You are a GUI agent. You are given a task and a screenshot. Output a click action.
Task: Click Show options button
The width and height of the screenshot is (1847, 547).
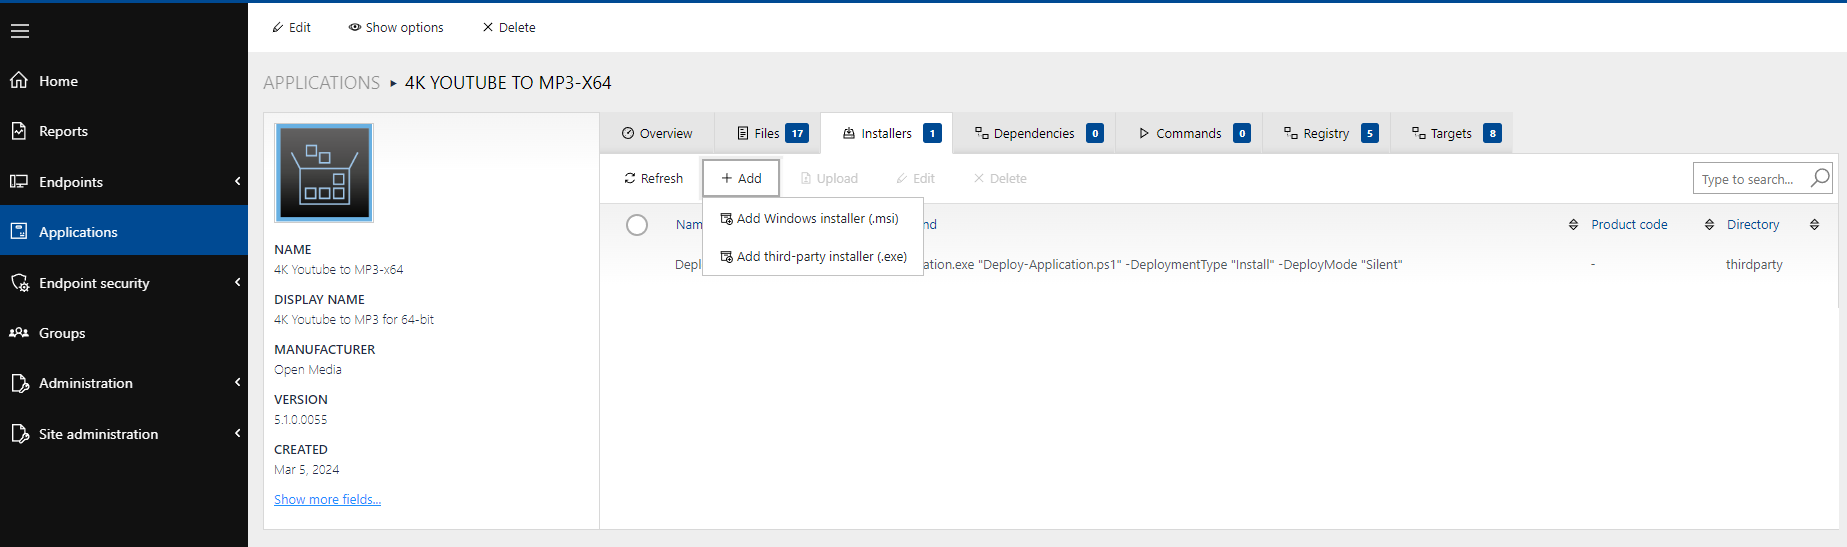click(x=396, y=27)
